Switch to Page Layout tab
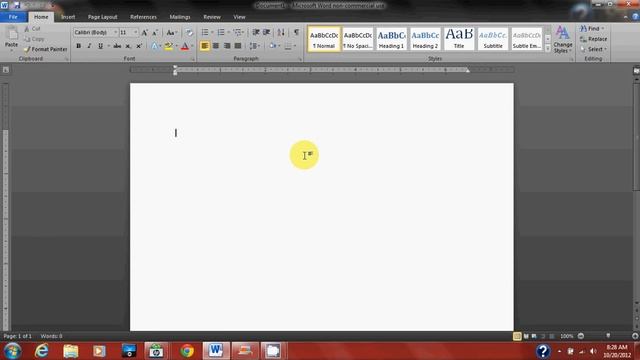 pos(102,17)
